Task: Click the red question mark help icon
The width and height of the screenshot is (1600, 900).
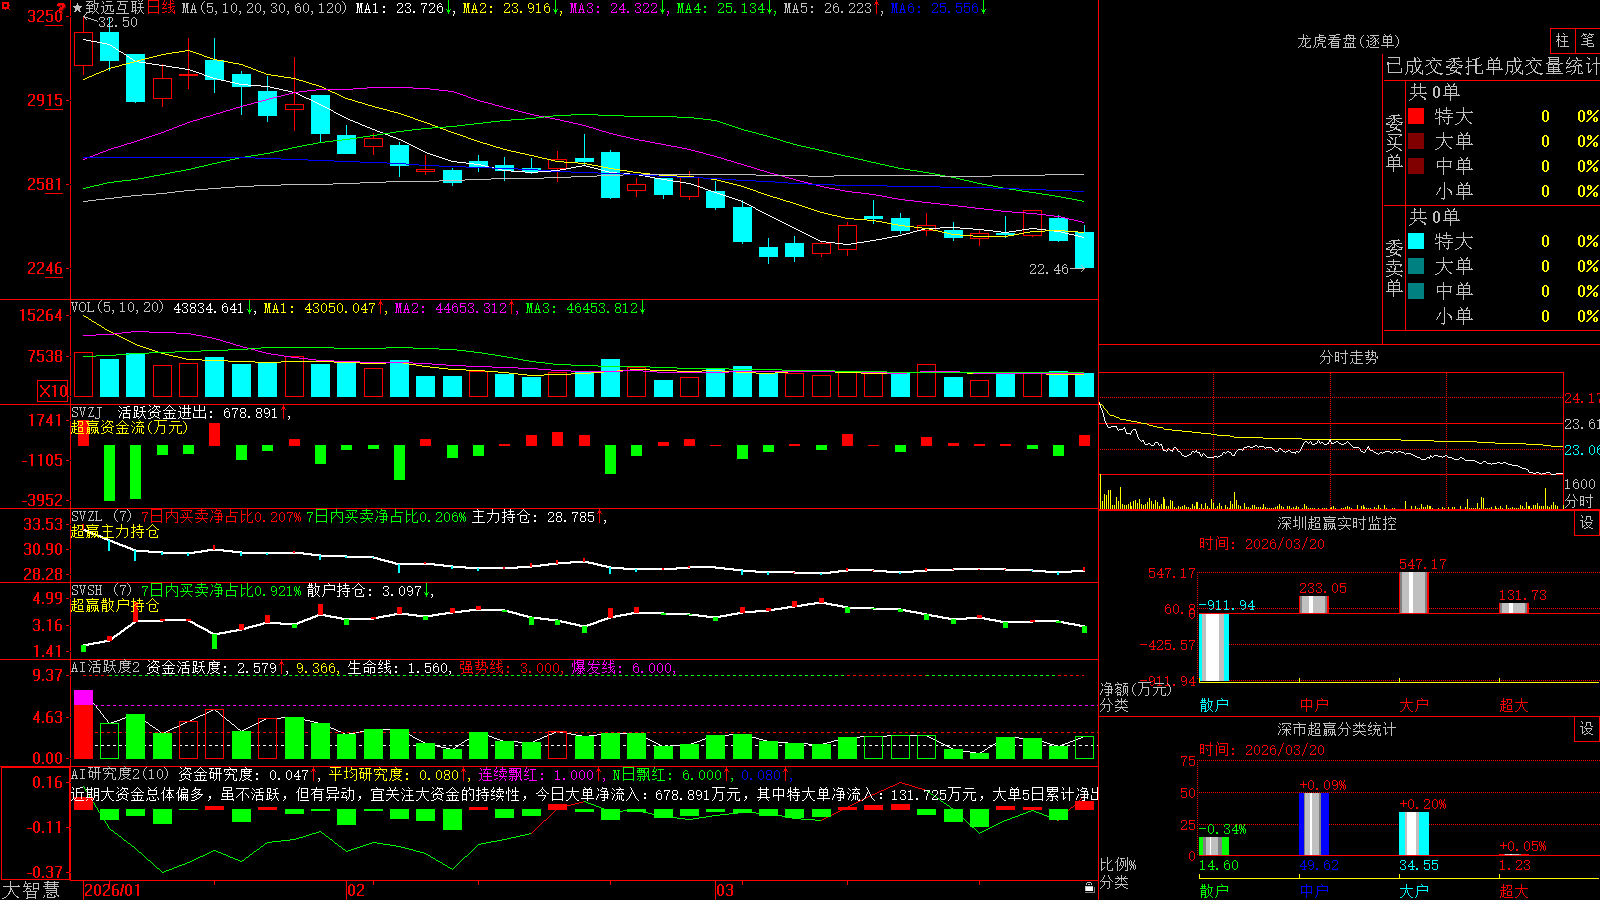Action: click(62, 8)
